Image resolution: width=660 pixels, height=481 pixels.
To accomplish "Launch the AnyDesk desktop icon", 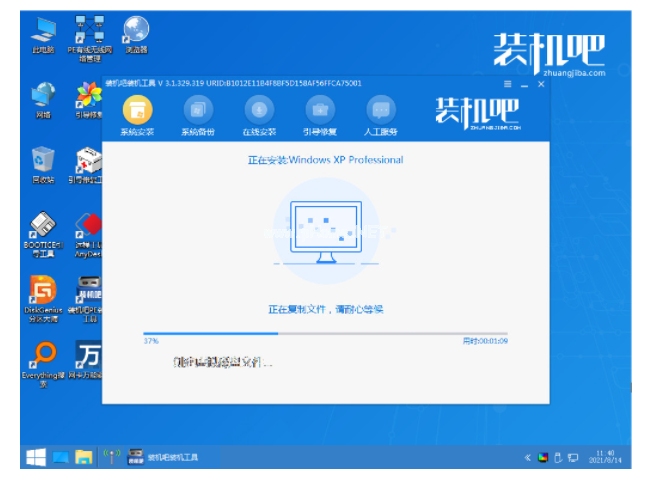I will coord(88,235).
